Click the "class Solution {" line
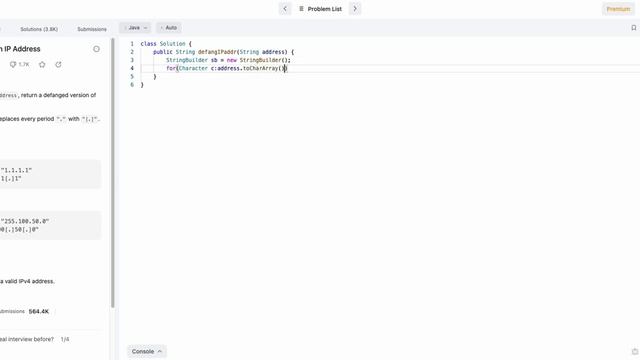640x360 pixels. tap(166, 44)
